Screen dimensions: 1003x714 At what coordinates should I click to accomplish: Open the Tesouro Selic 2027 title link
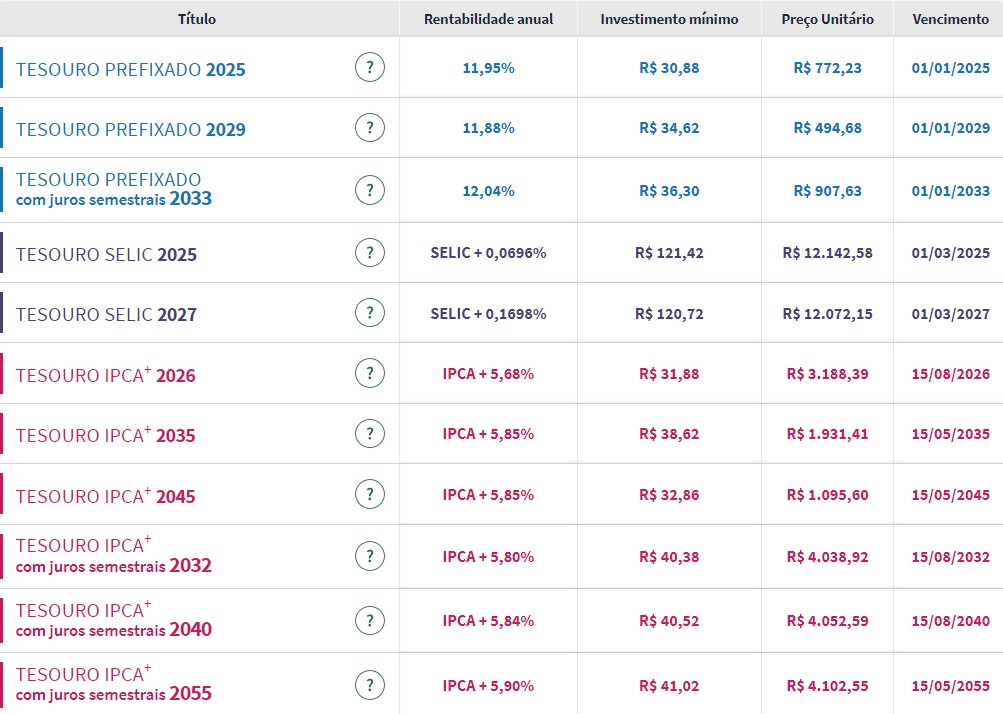click(x=106, y=315)
